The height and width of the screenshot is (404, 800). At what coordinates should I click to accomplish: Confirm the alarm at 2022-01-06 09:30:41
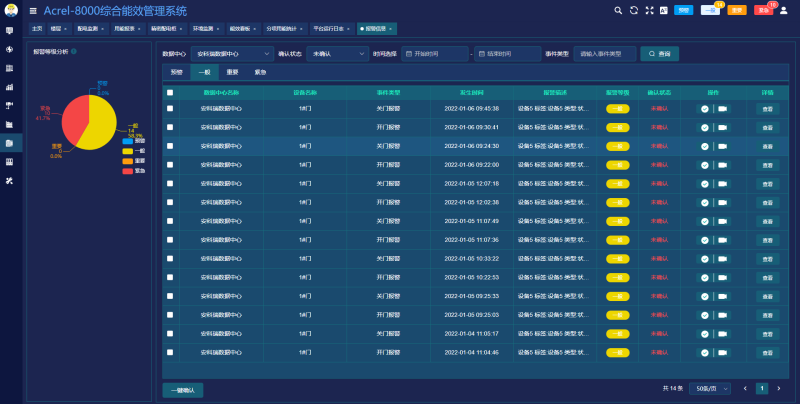(x=705, y=128)
